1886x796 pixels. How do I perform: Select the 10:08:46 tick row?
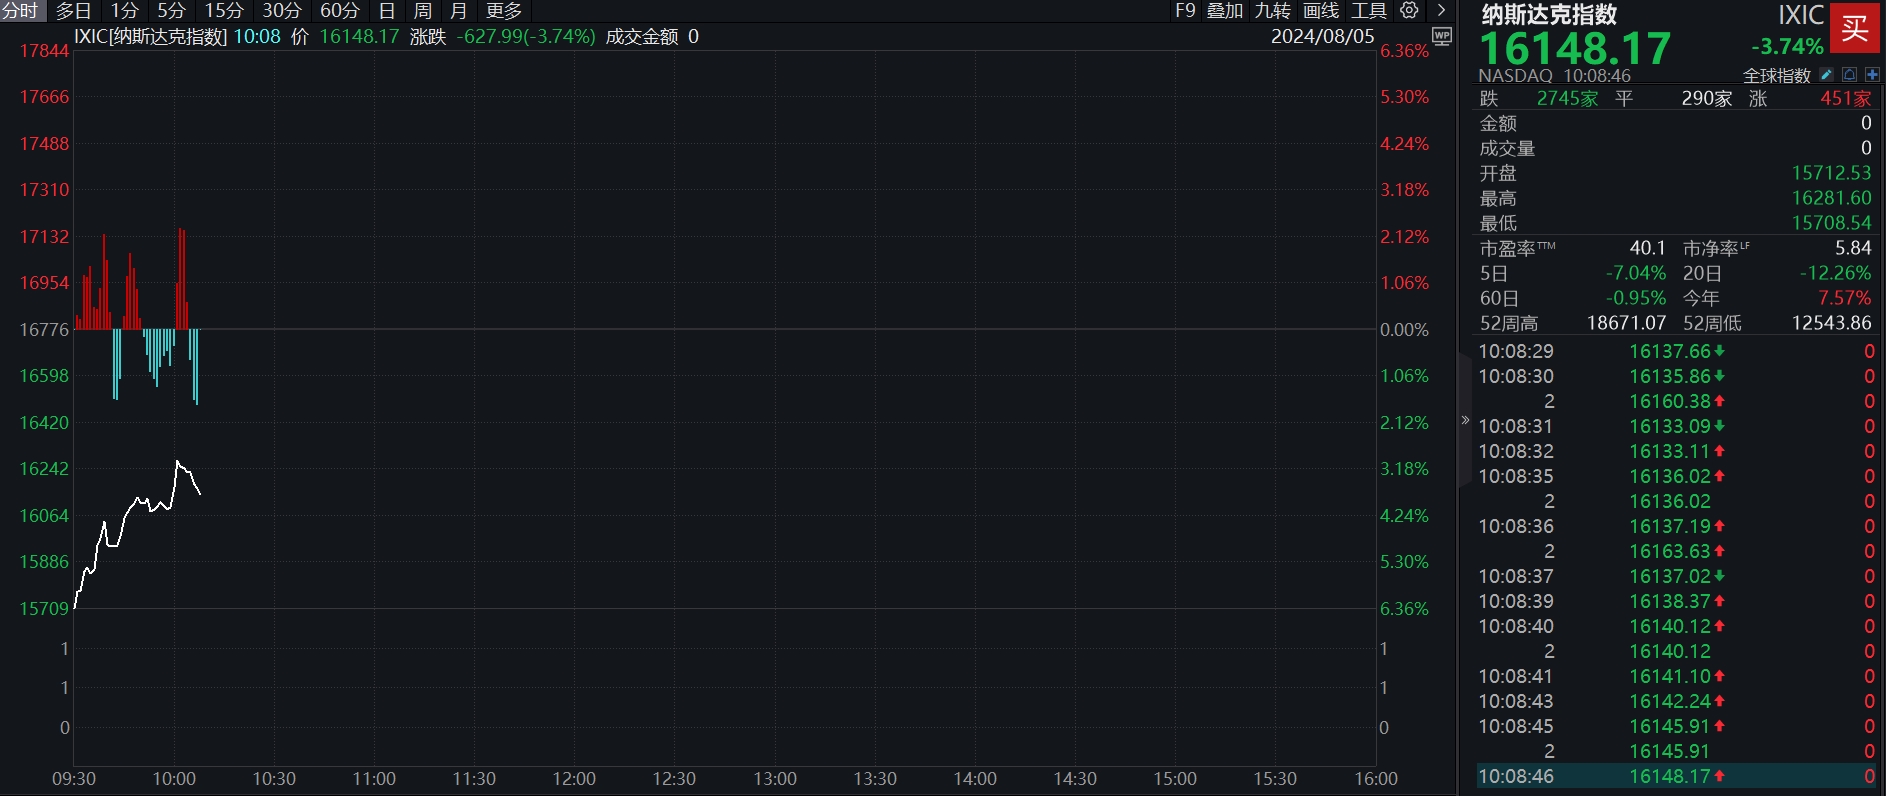click(1677, 776)
